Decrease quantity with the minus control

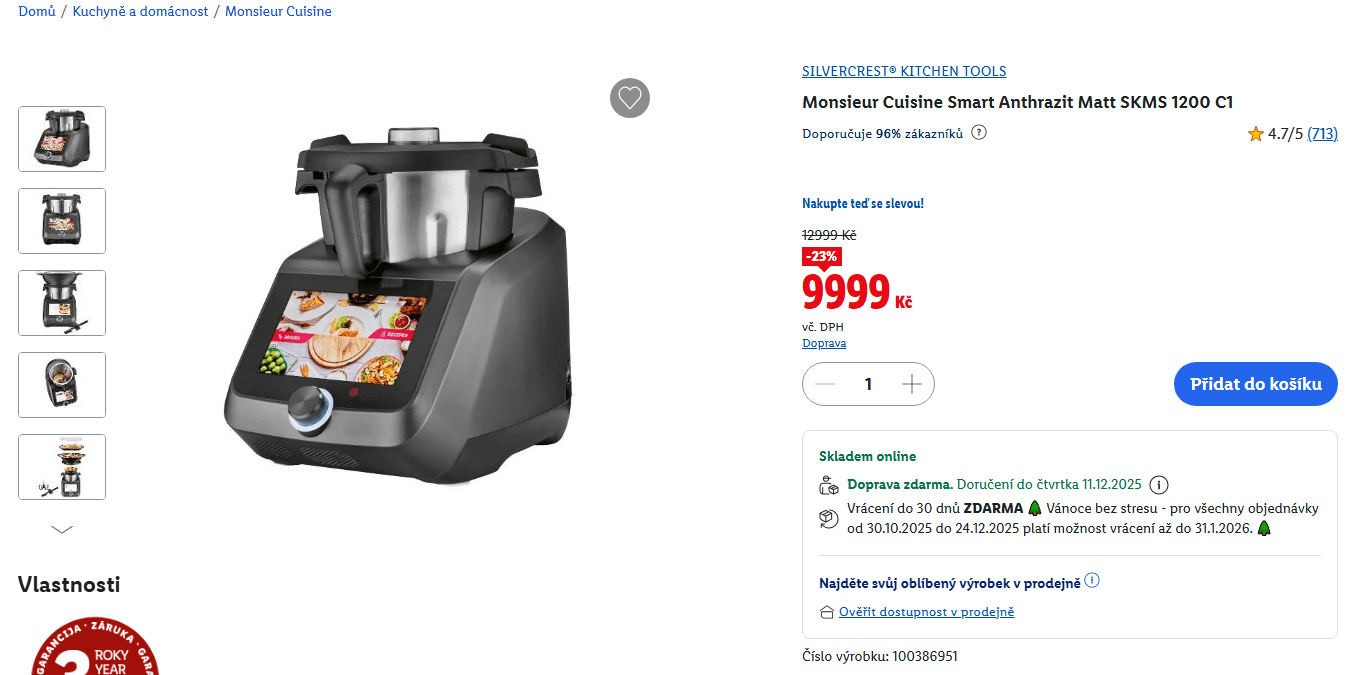click(824, 384)
